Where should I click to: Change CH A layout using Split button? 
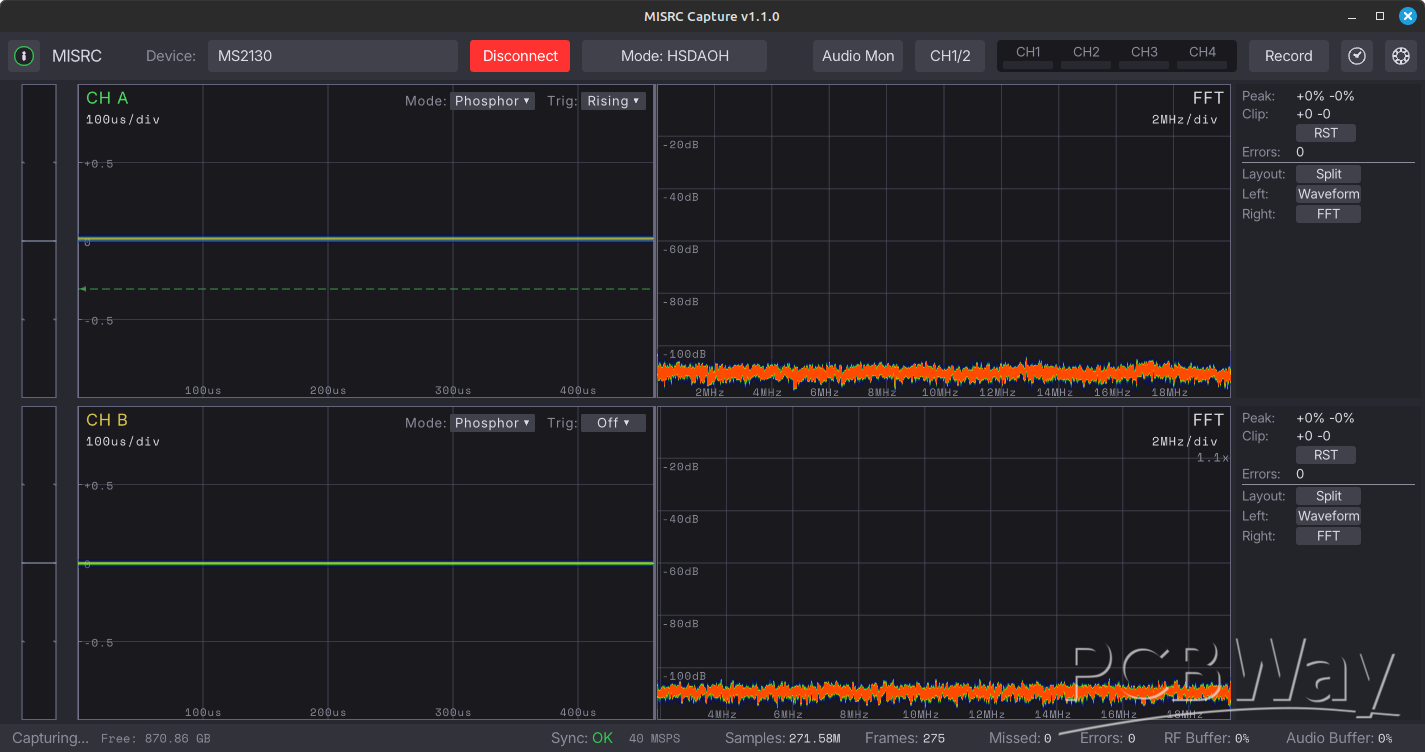(x=1328, y=174)
